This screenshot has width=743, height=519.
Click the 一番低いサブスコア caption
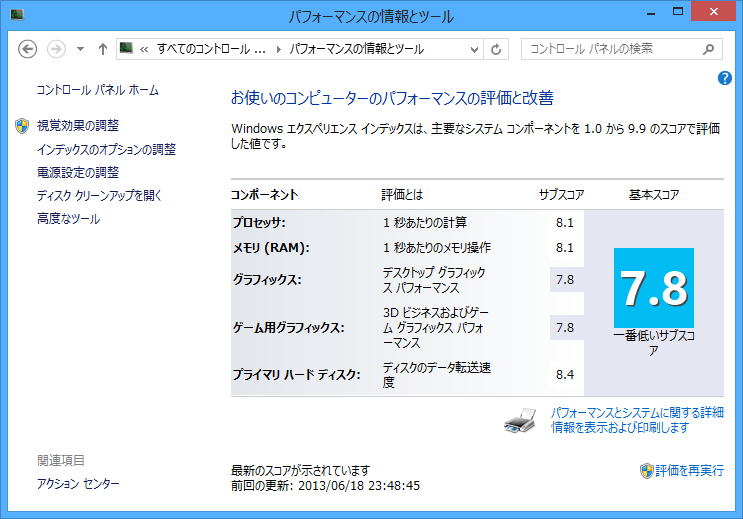pos(654,343)
